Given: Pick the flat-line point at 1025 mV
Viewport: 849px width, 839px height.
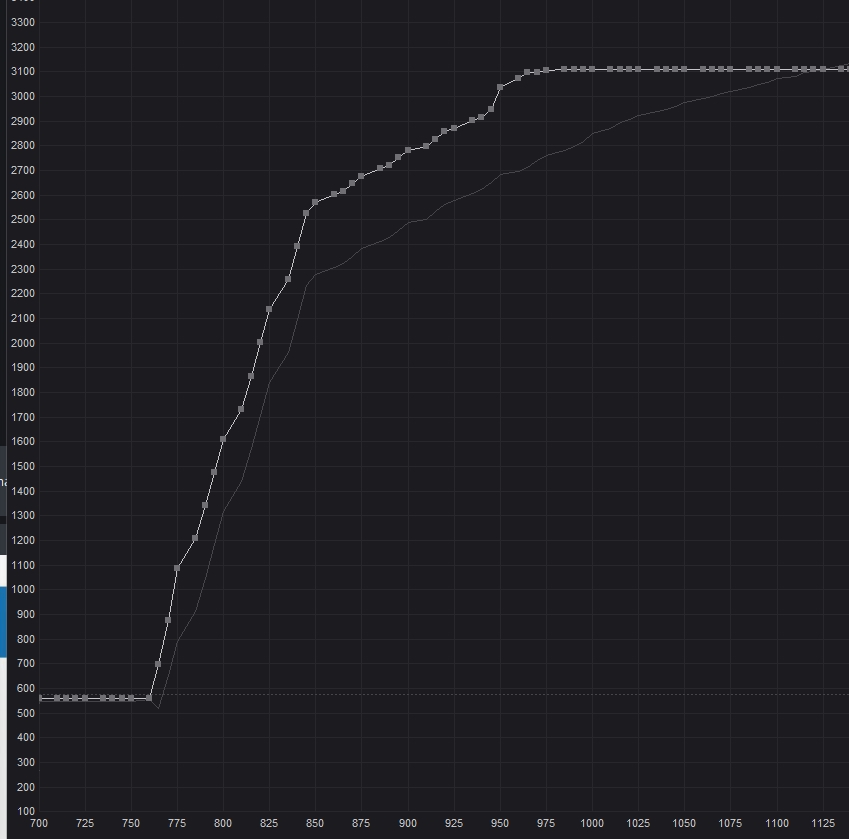Looking at the screenshot, I should [638, 69].
